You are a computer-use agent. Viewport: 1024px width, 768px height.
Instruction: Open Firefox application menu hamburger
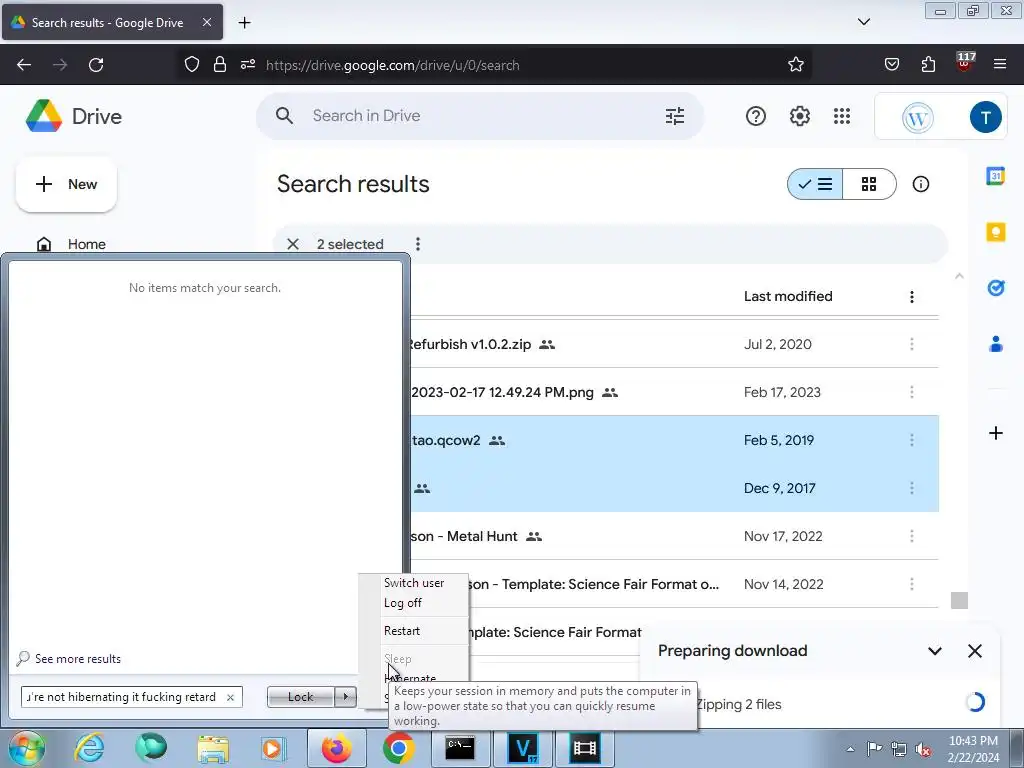1000,65
